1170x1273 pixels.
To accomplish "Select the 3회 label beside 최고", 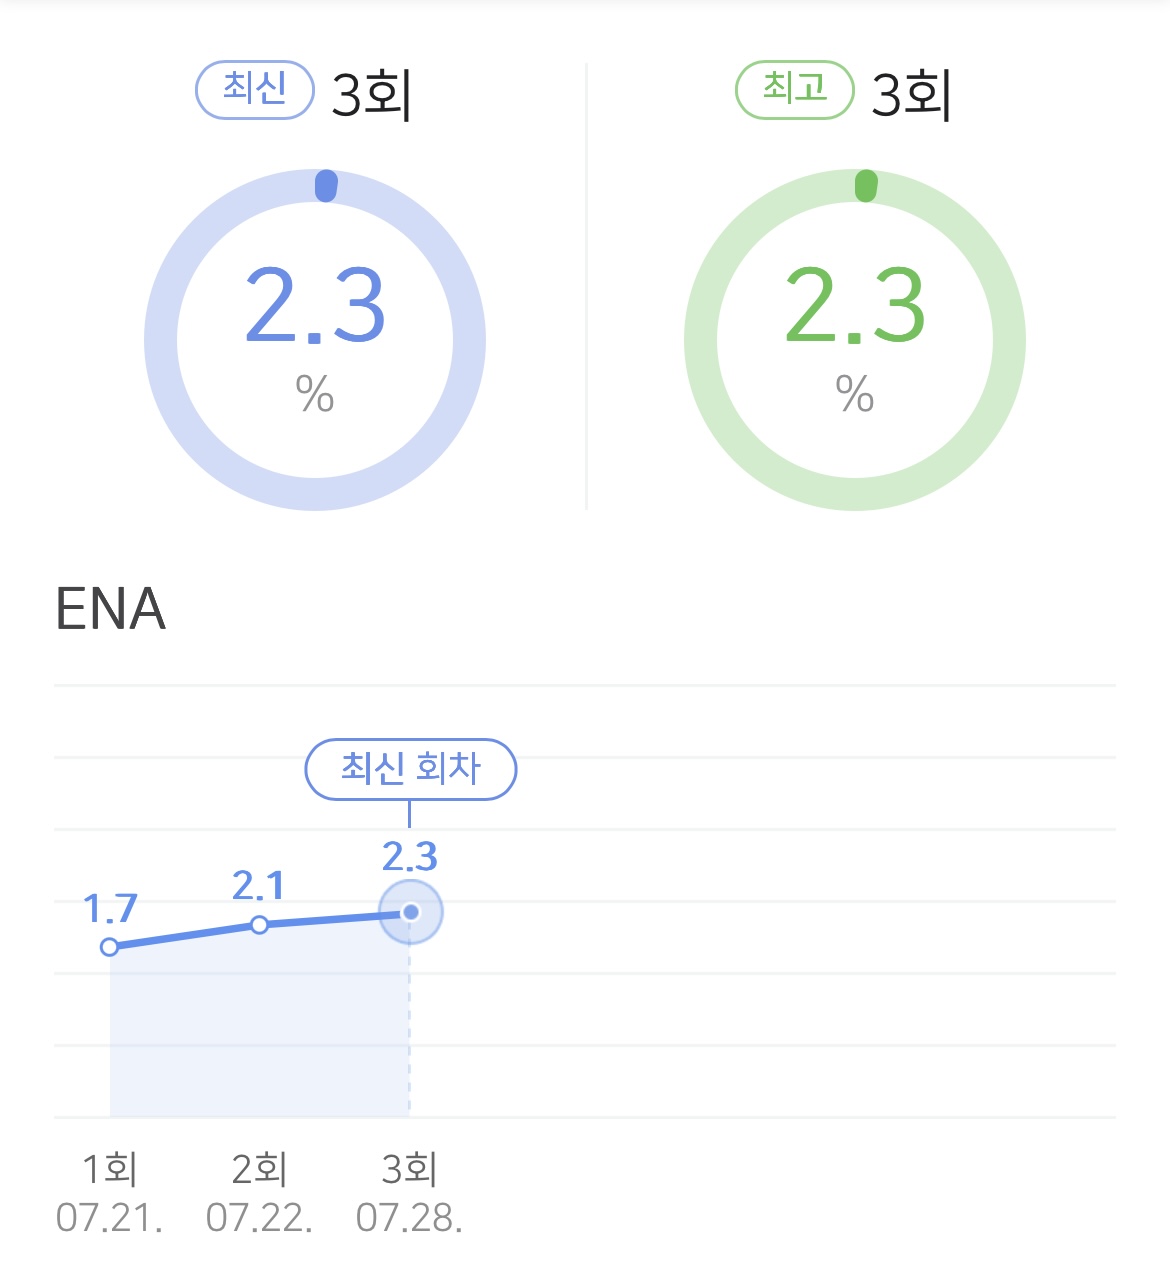I will [911, 95].
